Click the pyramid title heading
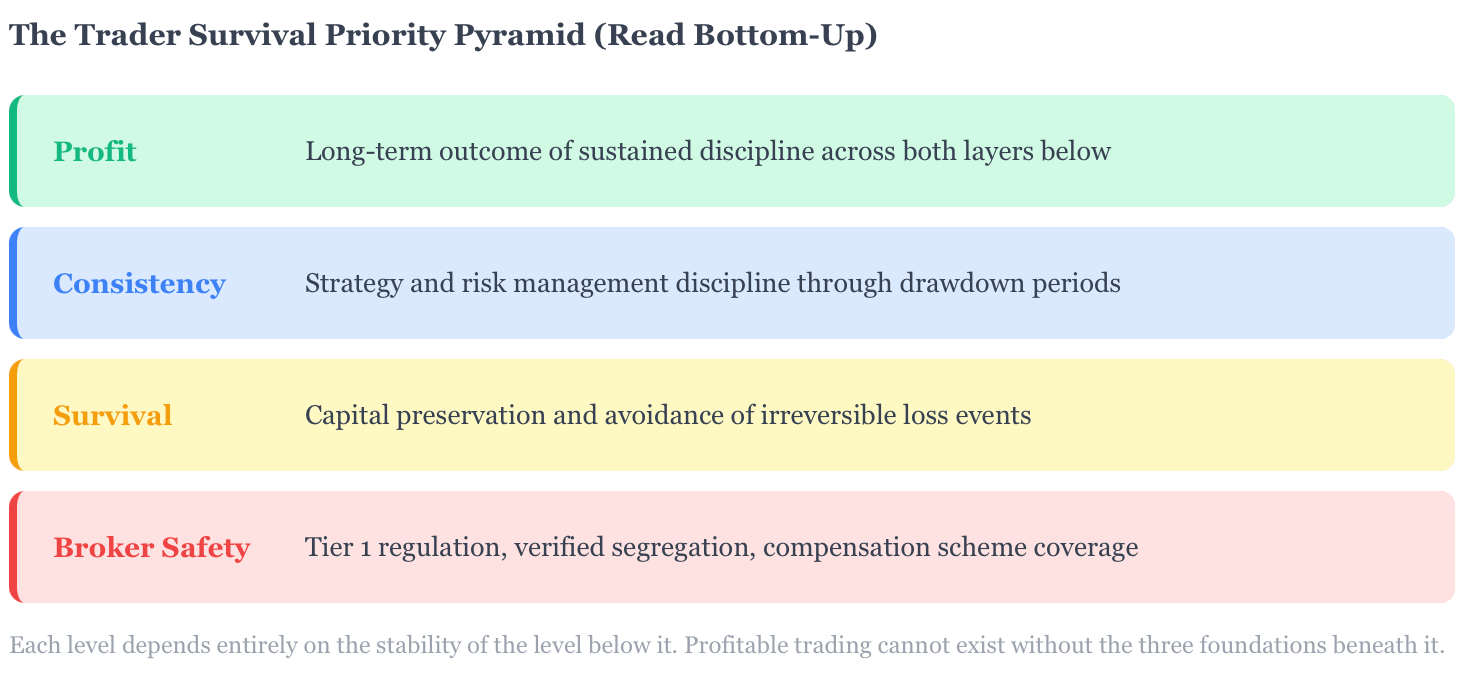 [443, 35]
